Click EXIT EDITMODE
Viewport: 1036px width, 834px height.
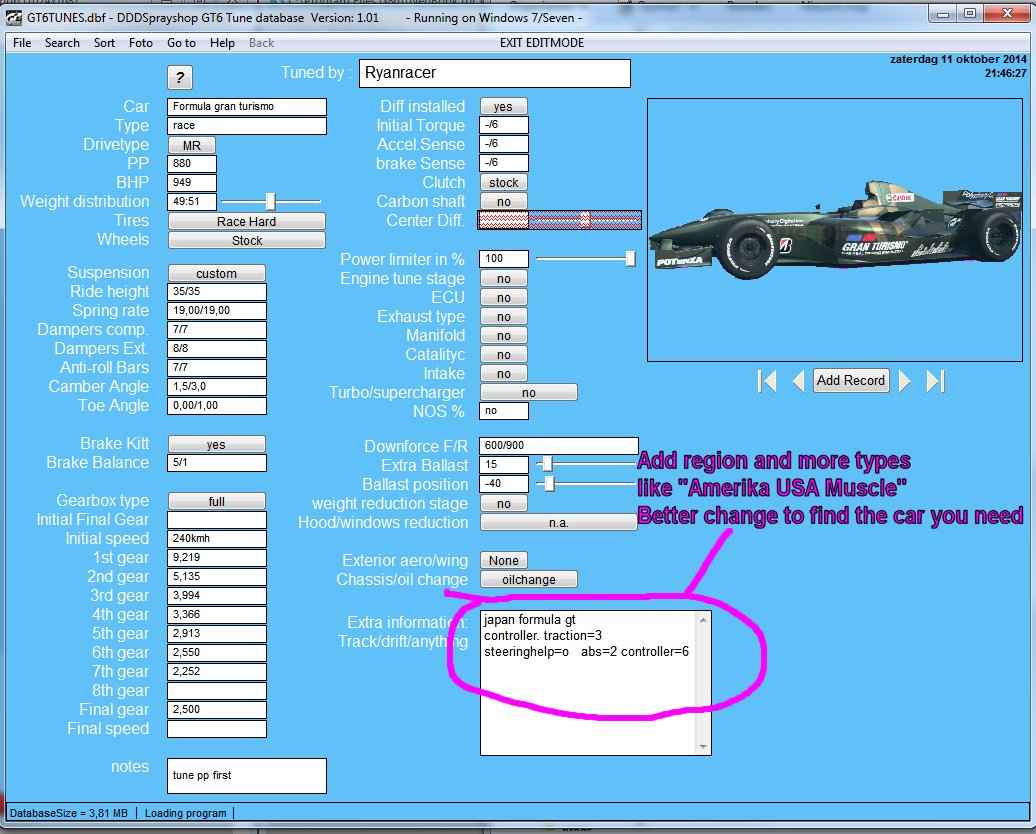pos(542,43)
